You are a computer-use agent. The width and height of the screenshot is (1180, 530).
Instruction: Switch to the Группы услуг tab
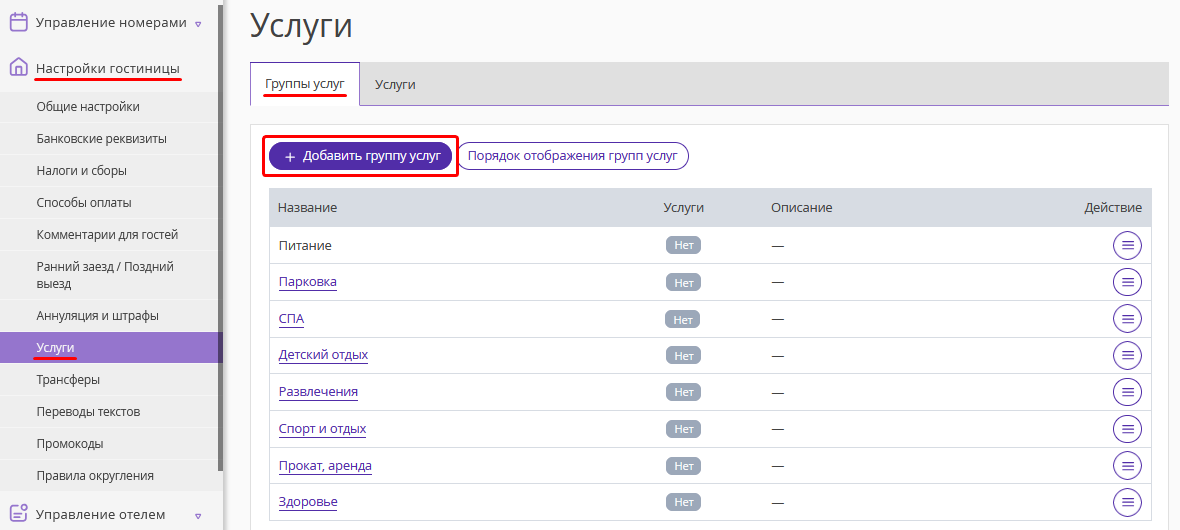(305, 84)
